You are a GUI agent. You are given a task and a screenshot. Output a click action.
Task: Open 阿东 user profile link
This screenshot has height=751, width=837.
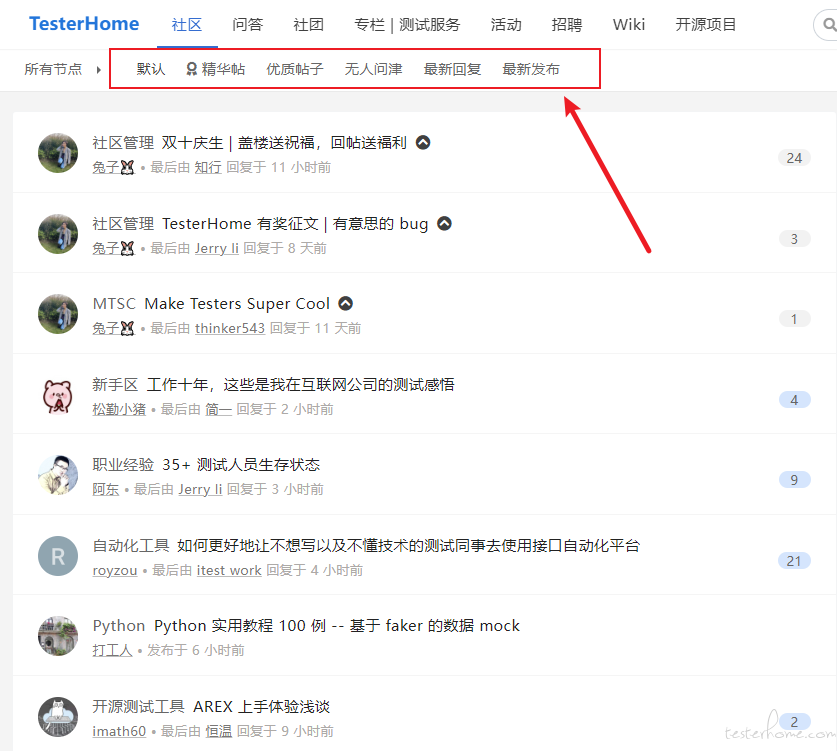[106, 489]
